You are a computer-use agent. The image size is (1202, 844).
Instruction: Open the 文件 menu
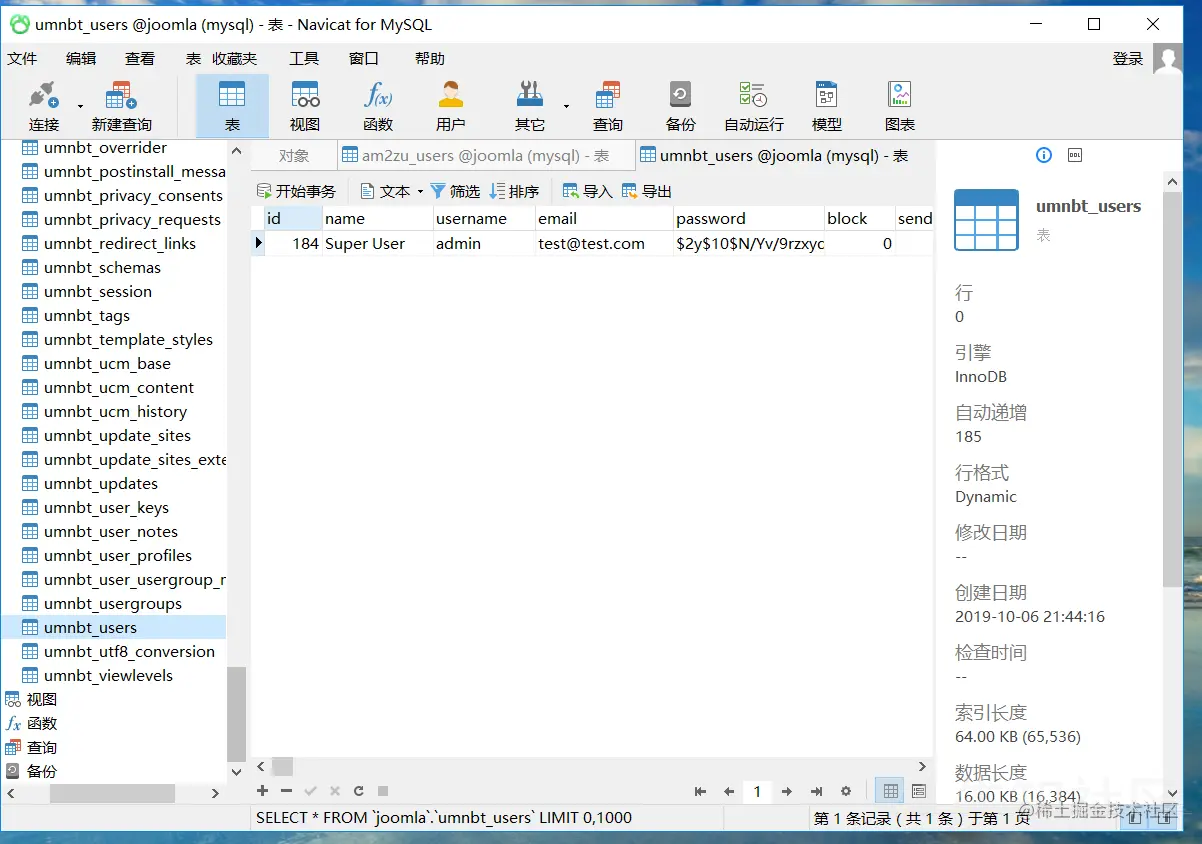pos(22,59)
